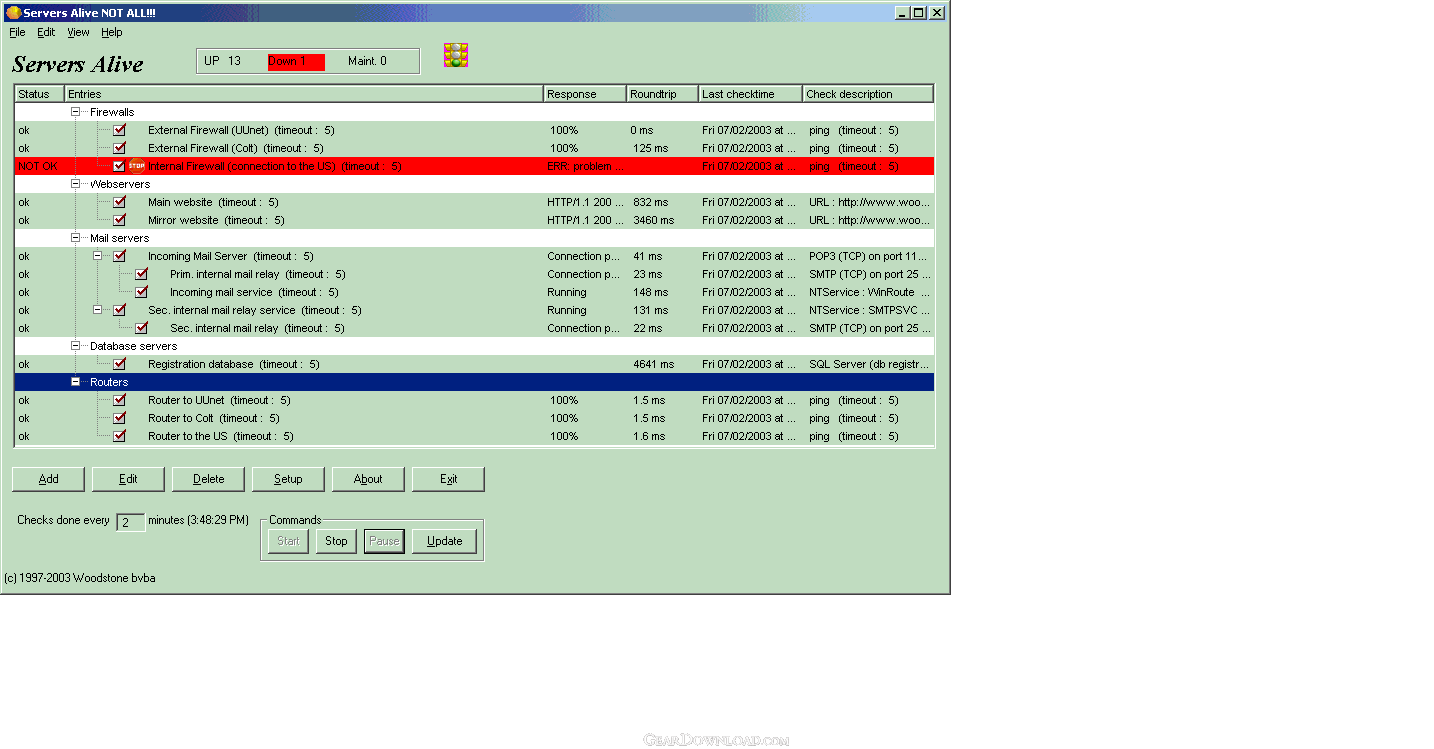Toggle checkbox for Internal Firewall entry
The width and height of the screenshot is (1434, 749).
click(119, 166)
